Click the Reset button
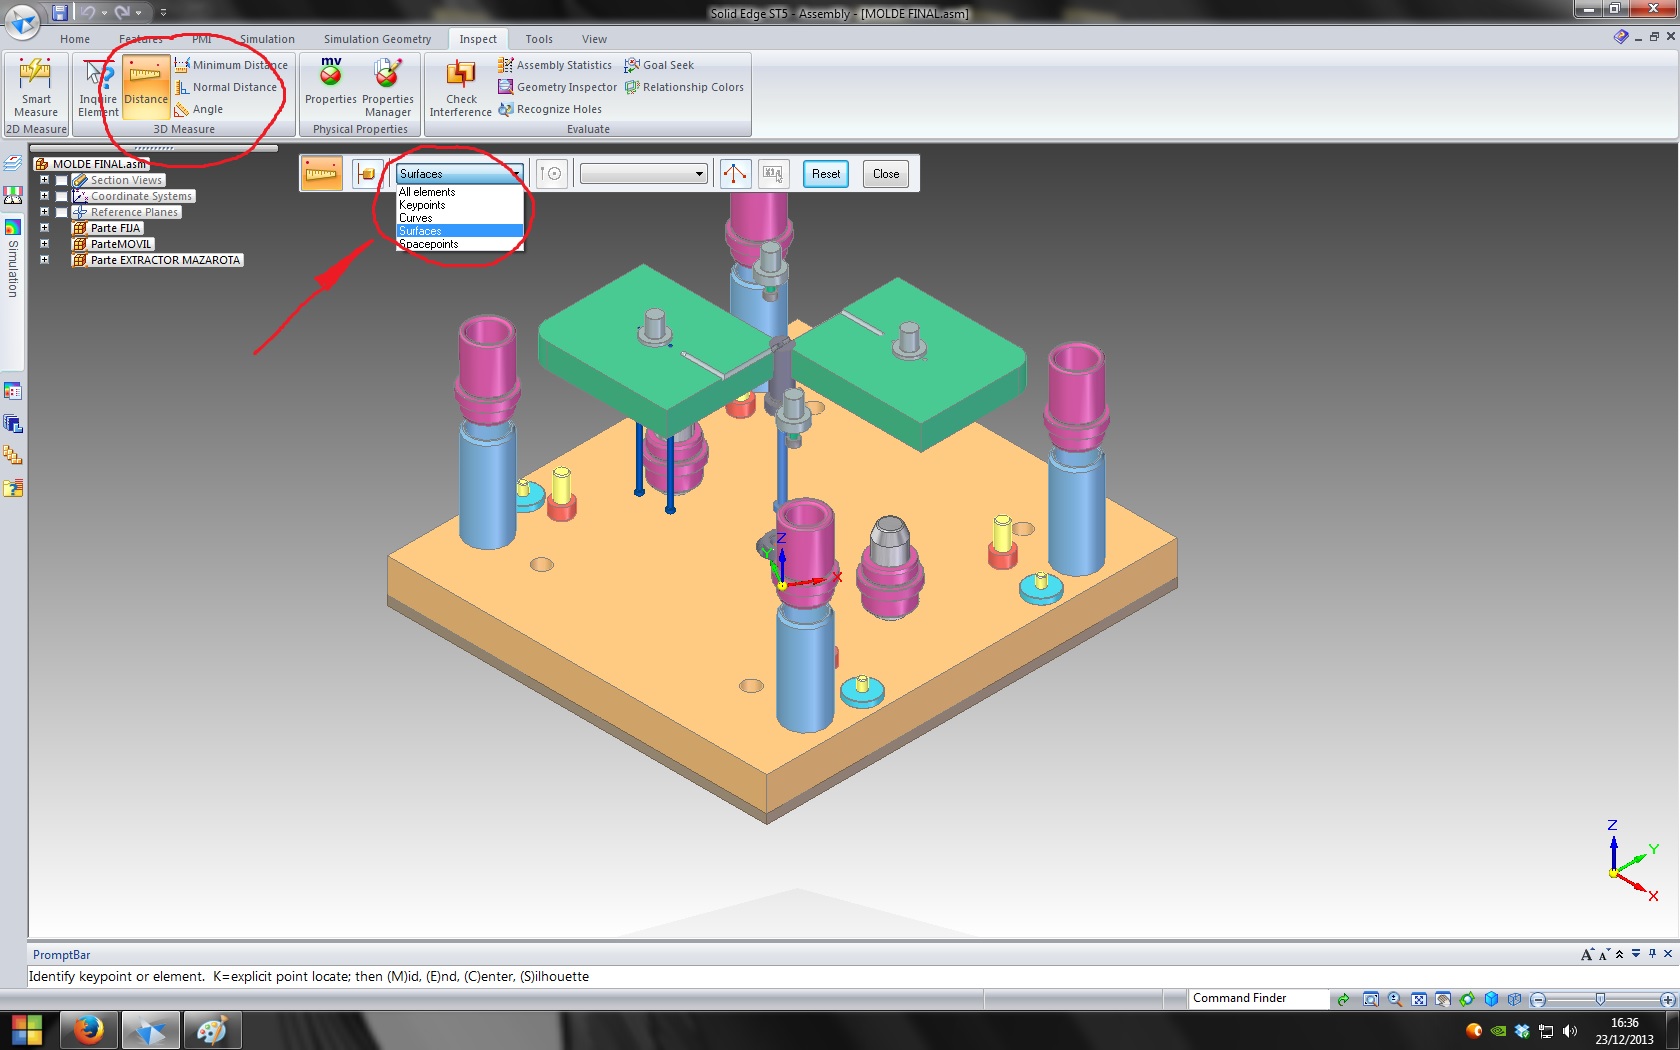This screenshot has width=1680, height=1050. pos(826,174)
